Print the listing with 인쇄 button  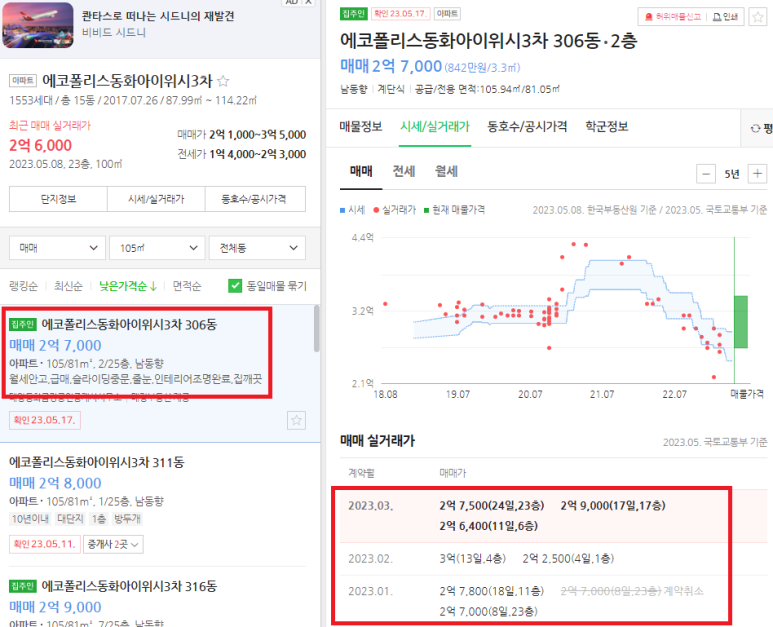point(726,17)
